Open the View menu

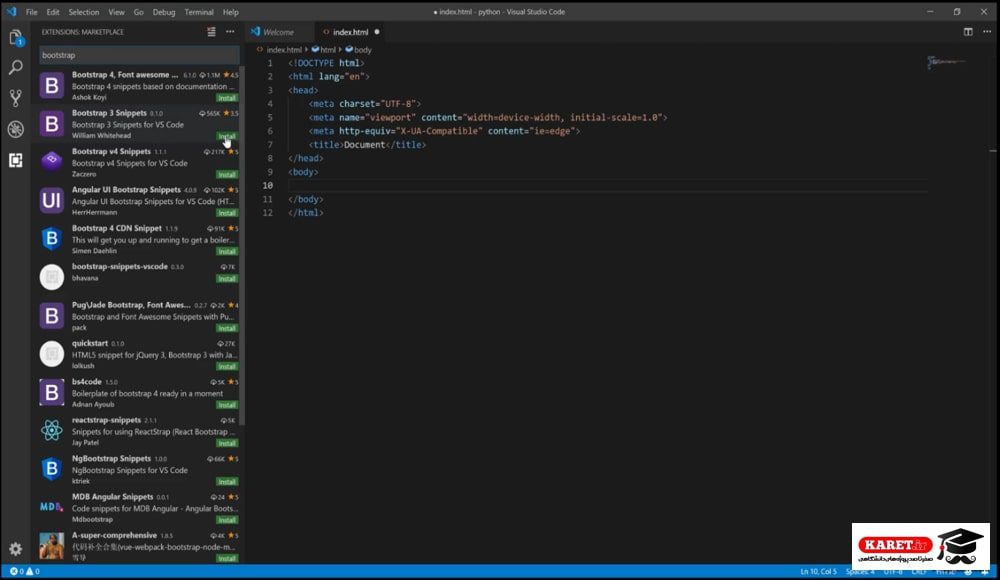click(x=116, y=12)
